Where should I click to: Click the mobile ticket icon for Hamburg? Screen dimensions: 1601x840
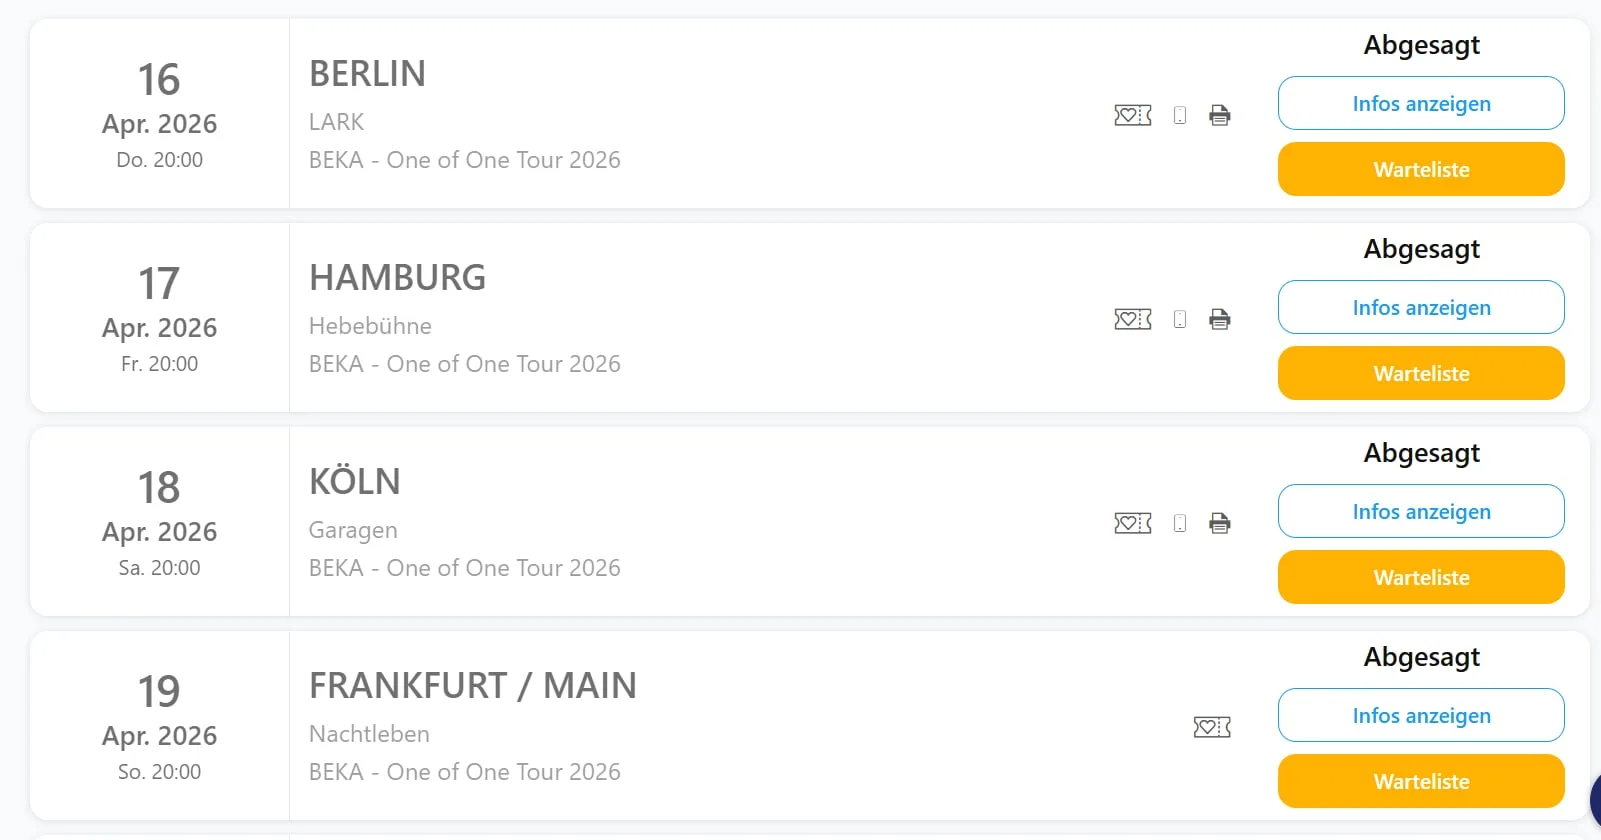(x=1180, y=319)
